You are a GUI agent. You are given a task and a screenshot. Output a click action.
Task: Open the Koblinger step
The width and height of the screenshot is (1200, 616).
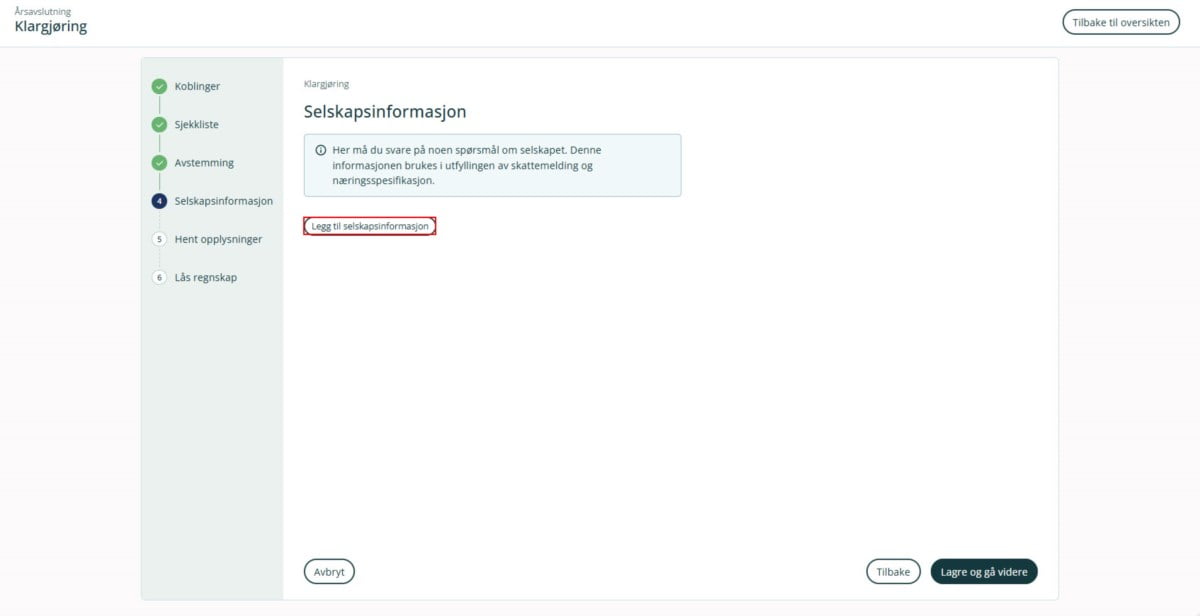pos(197,86)
